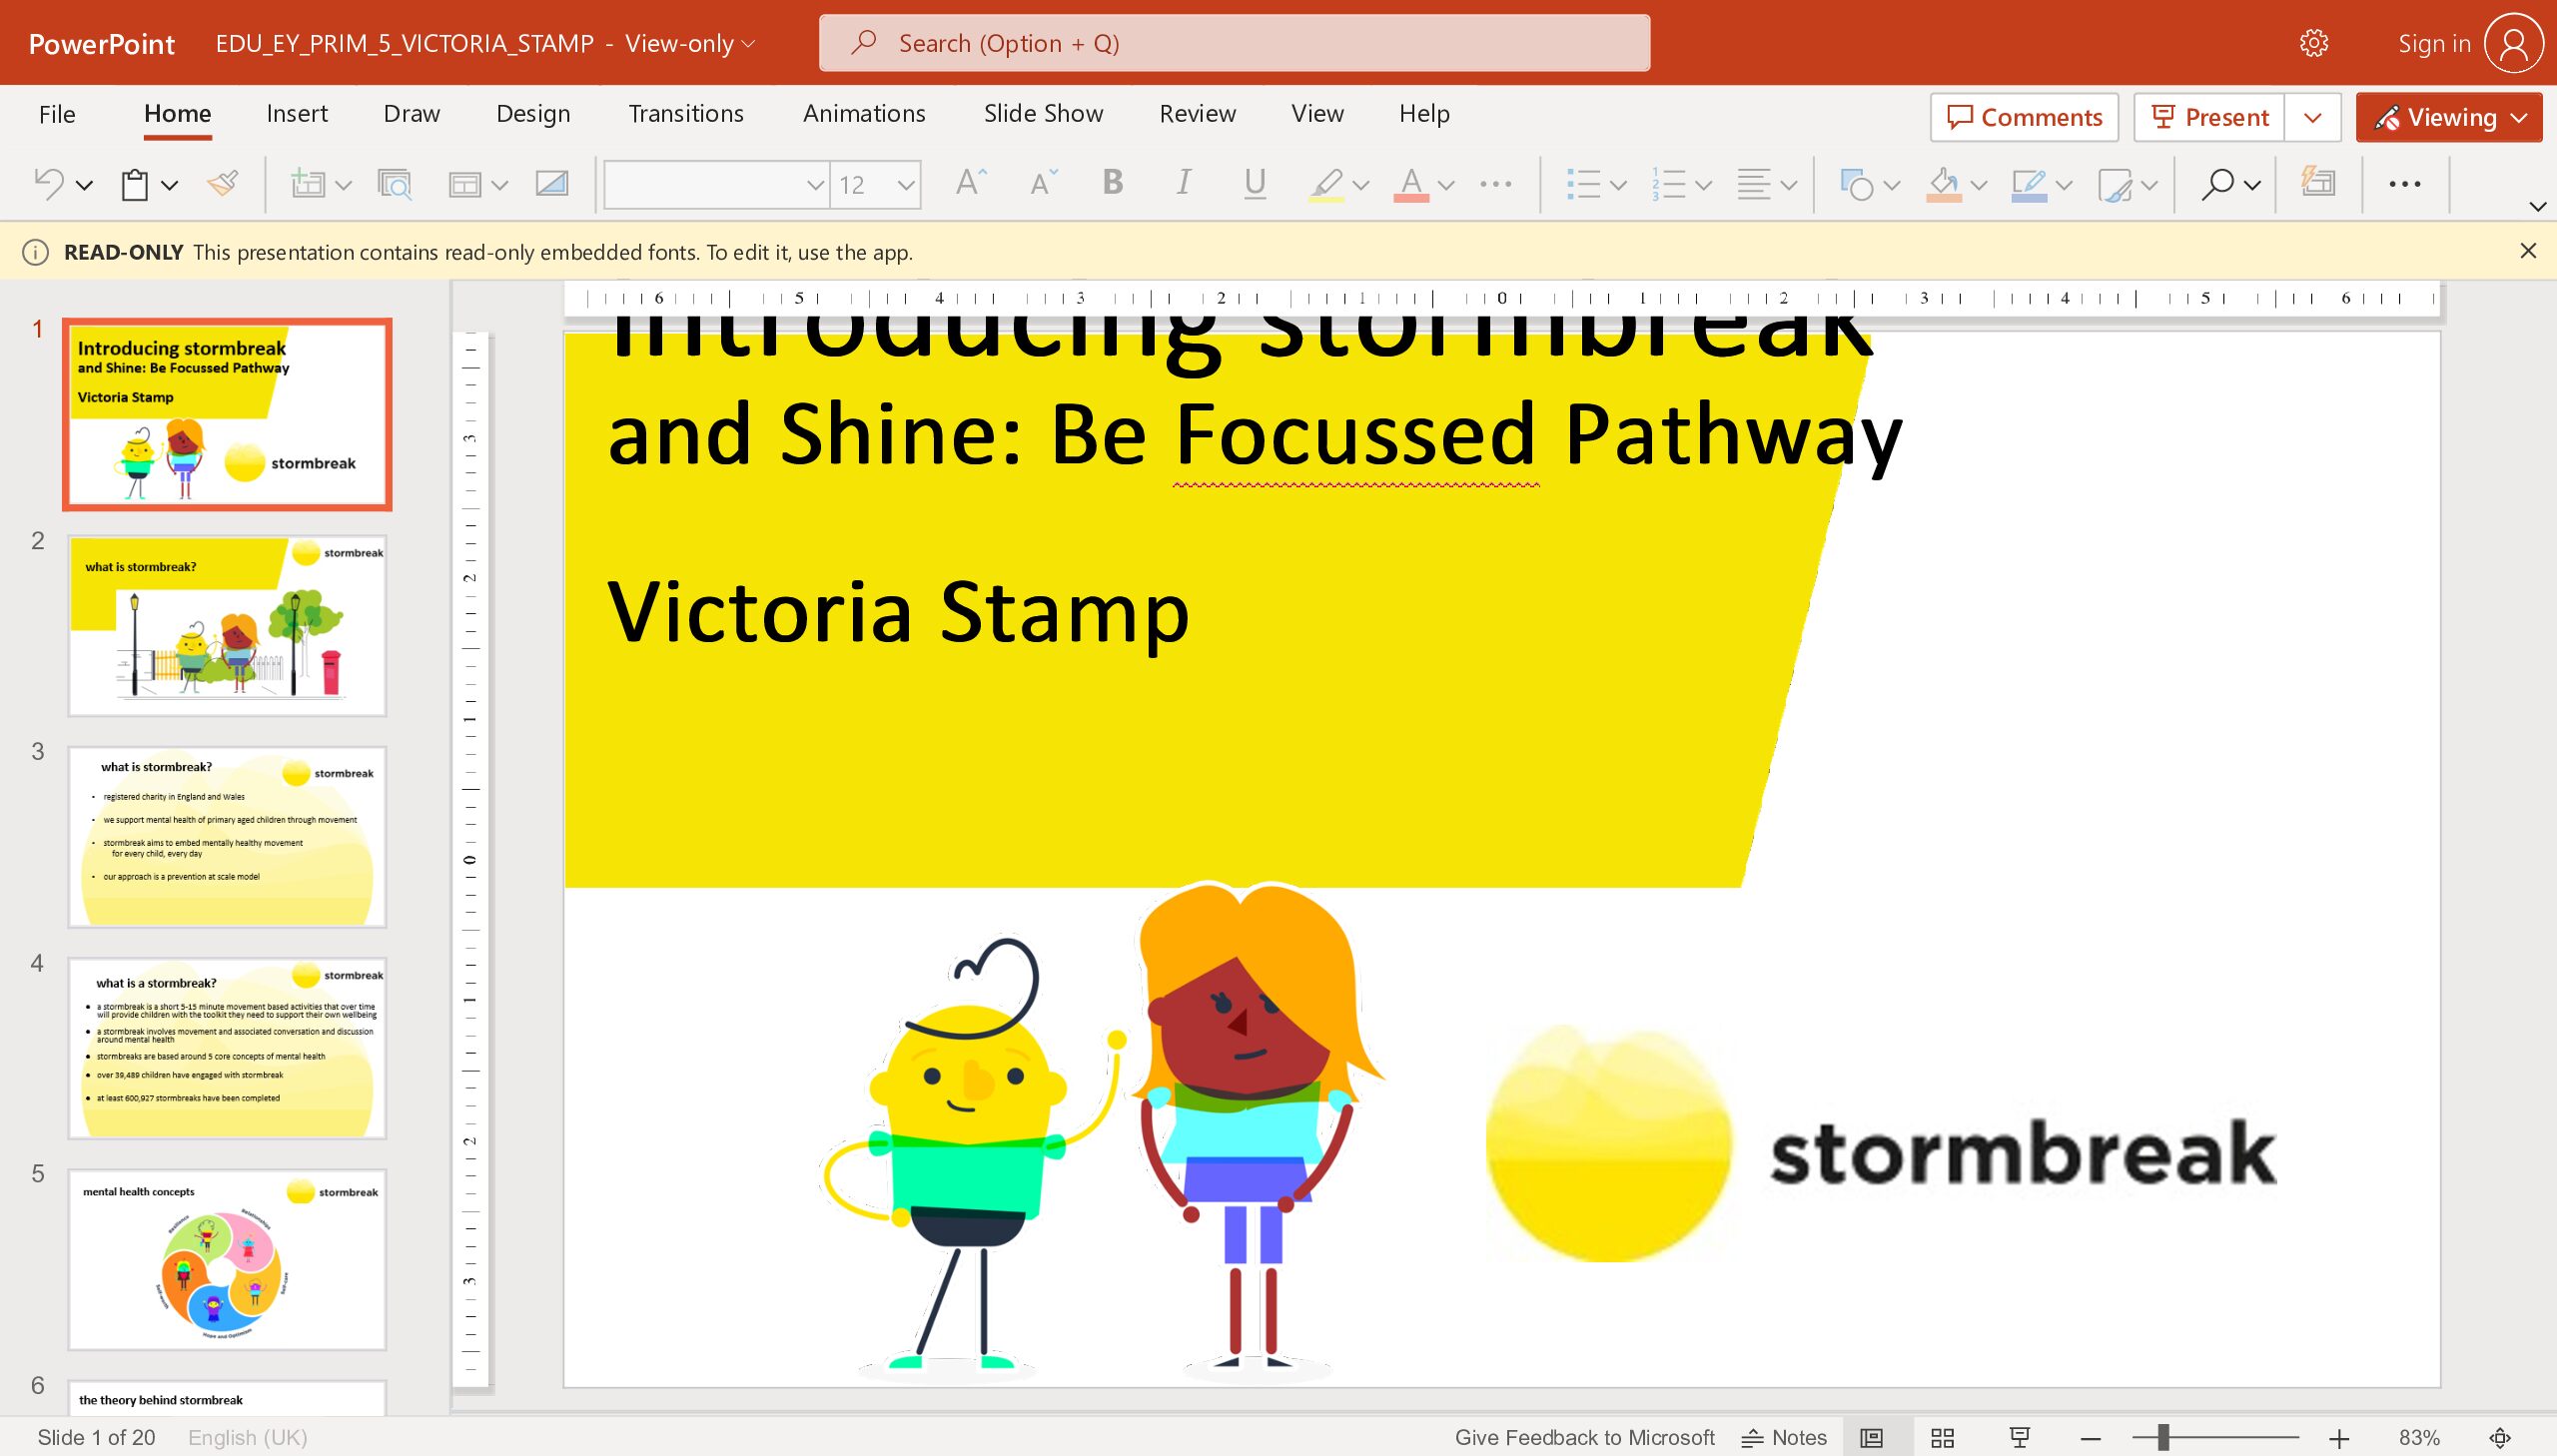Click the zoom in plus button
The width and height of the screenshot is (2557, 1456).
point(2338,1438)
